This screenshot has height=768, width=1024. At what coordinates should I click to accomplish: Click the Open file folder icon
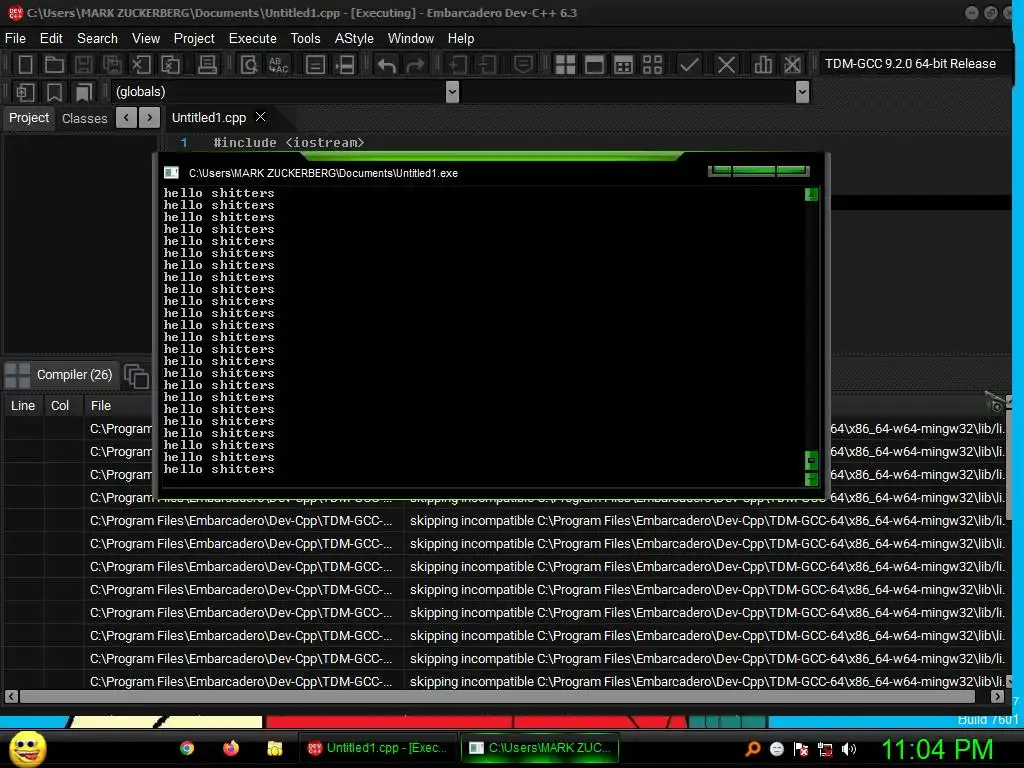coord(54,64)
